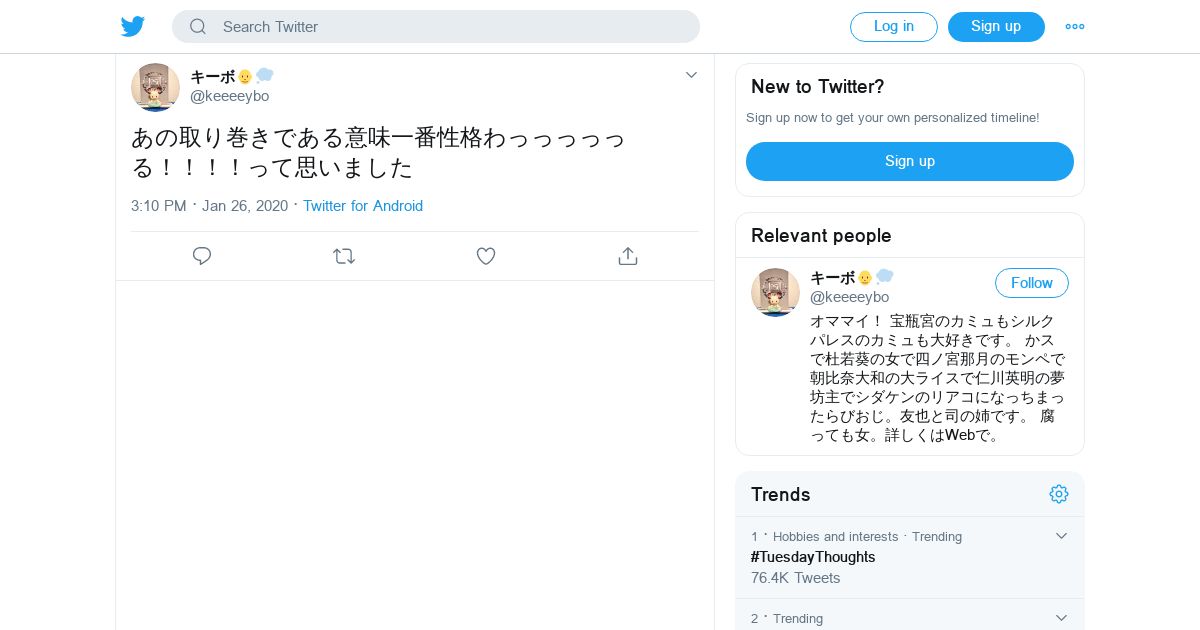This screenshot has width=1200, height=630.
Task: Click the Twitter bird logo
Action: 133,27
